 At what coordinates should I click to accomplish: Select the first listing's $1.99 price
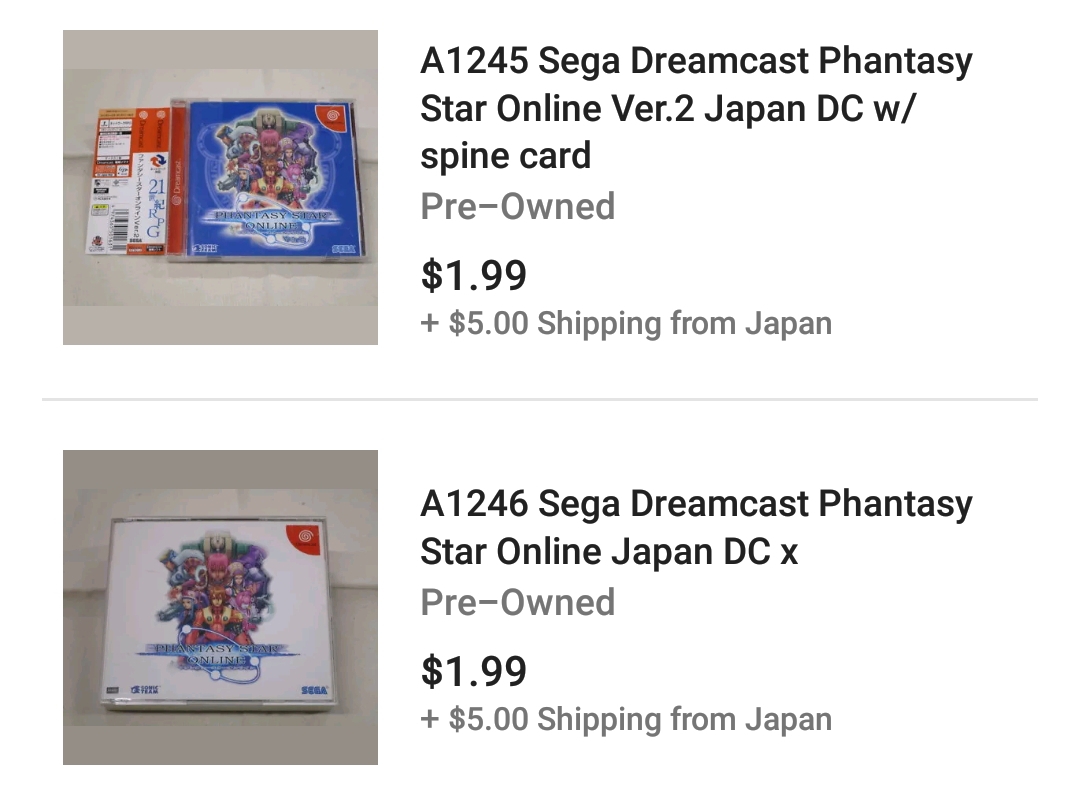(474, 275)
